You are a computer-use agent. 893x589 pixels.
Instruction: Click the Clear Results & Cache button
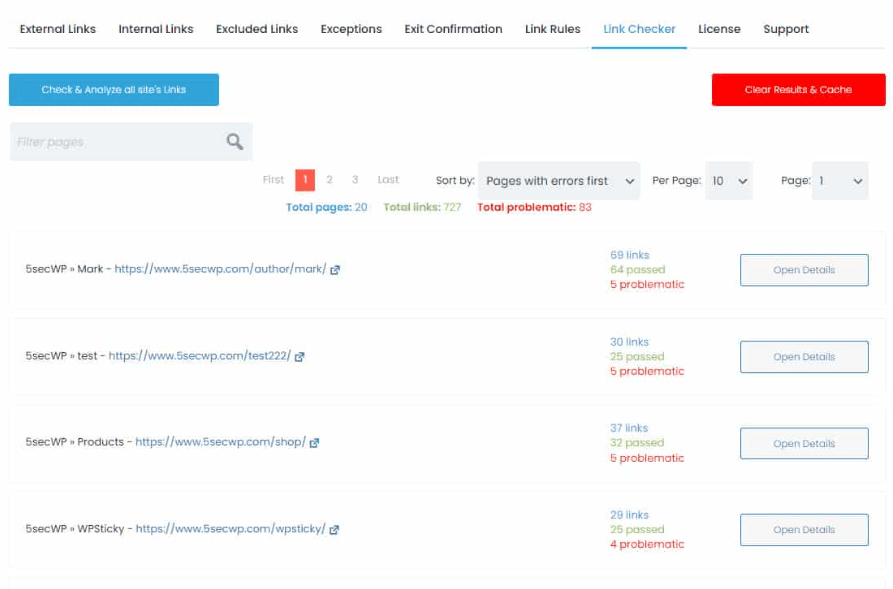tap(798, 89)
